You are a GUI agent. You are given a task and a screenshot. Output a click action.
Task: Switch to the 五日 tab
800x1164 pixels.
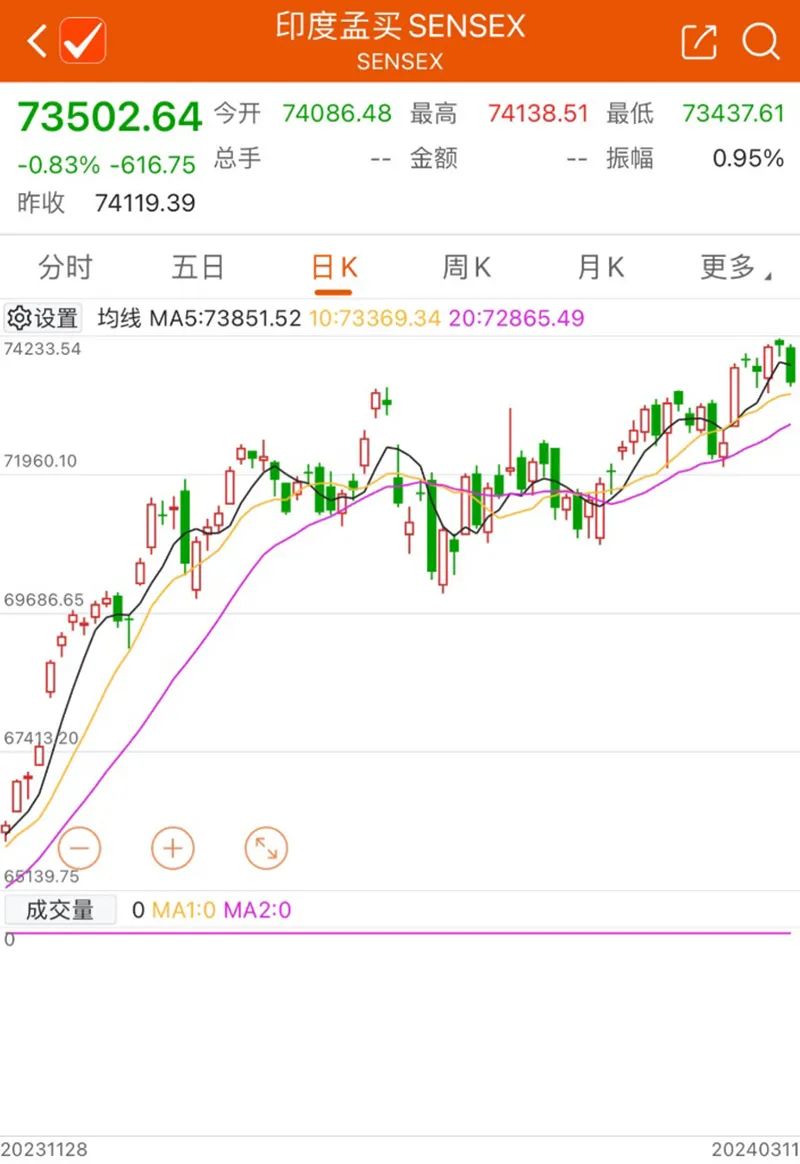pyautogui.click(x=197, y=267)
